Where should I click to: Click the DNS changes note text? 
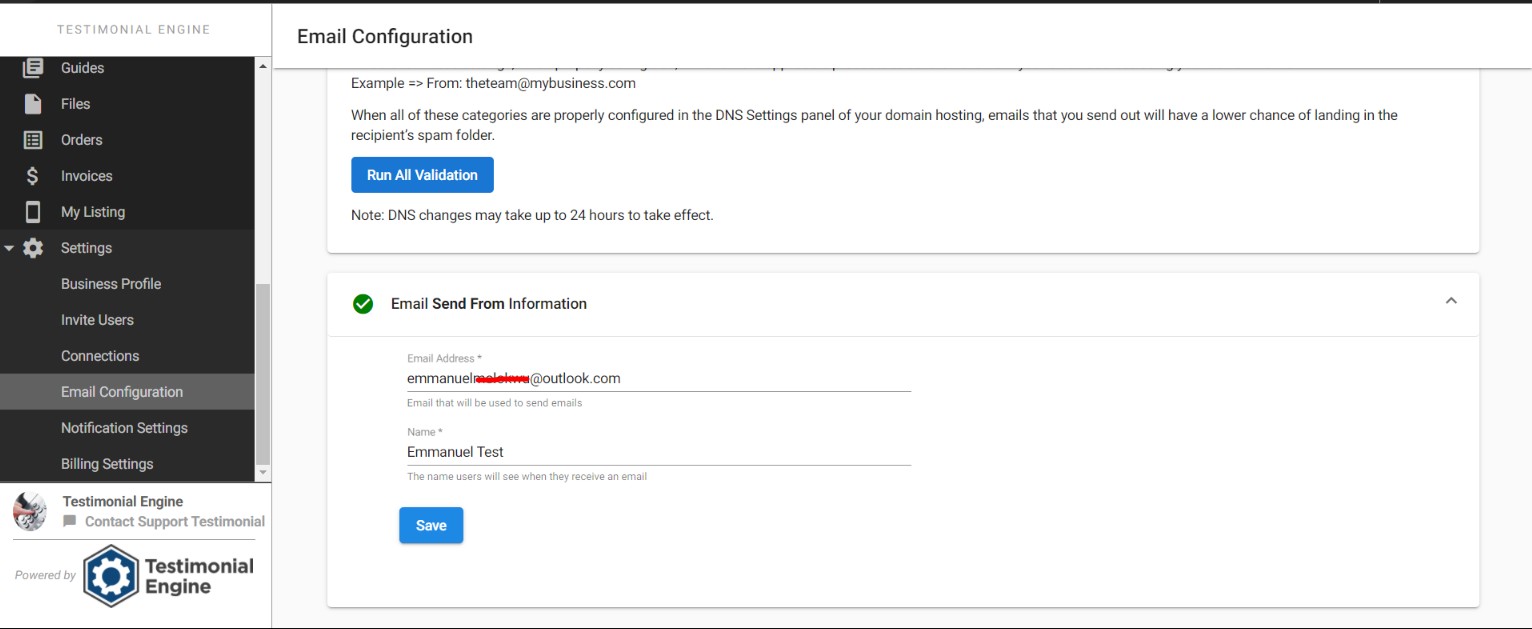(532, 215)
